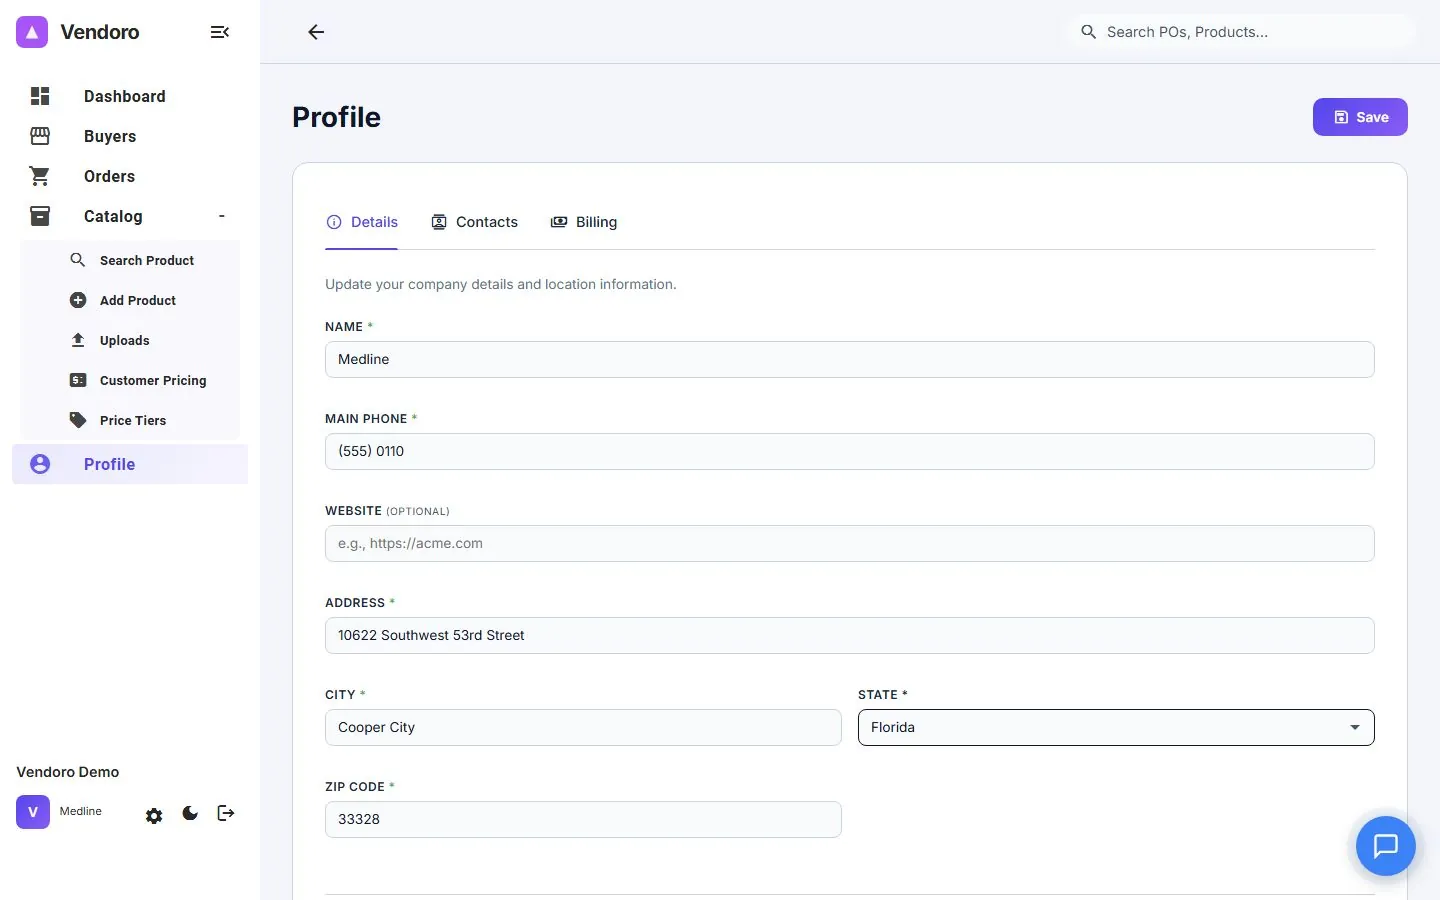The width and height of the screenshot is (1440, 900).
Task: Go to Customer Pricing link
Action: pos(153,380)
